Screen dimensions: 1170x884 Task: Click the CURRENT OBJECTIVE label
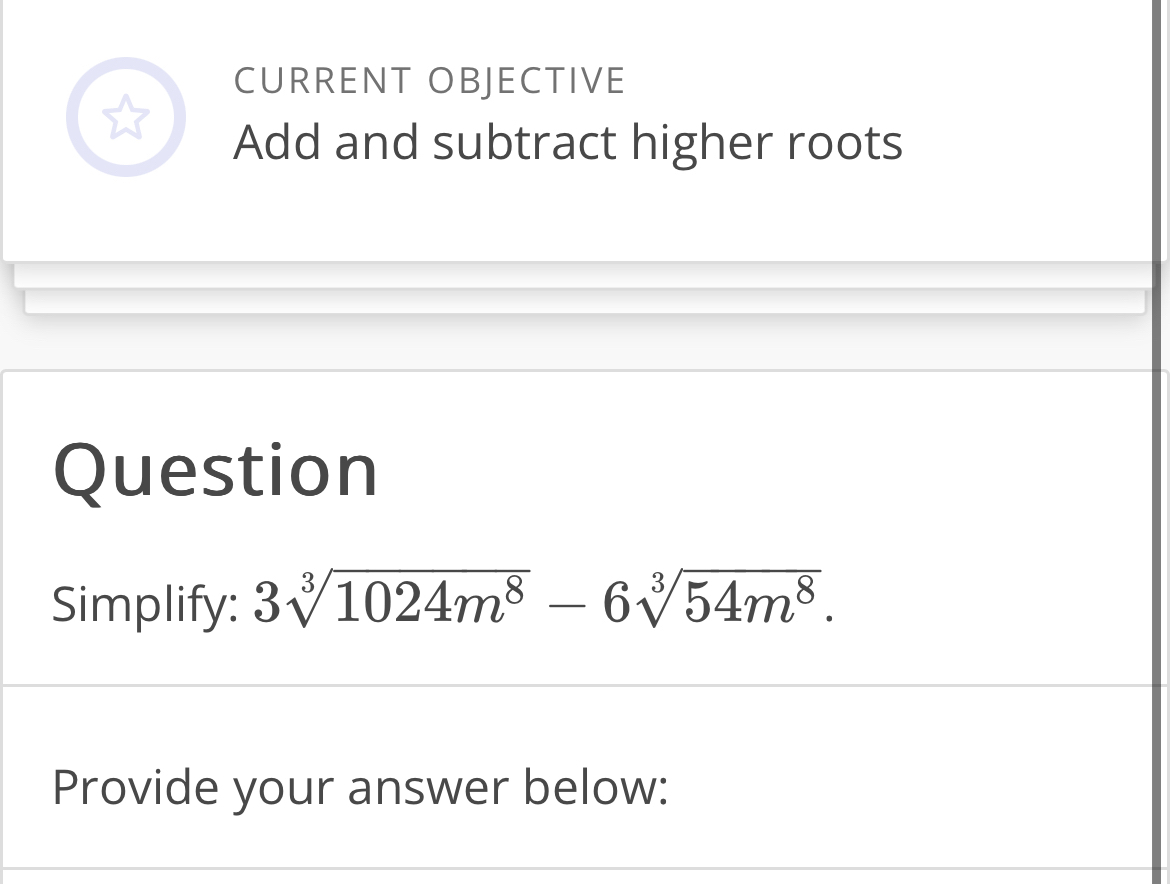pos(429,80)
